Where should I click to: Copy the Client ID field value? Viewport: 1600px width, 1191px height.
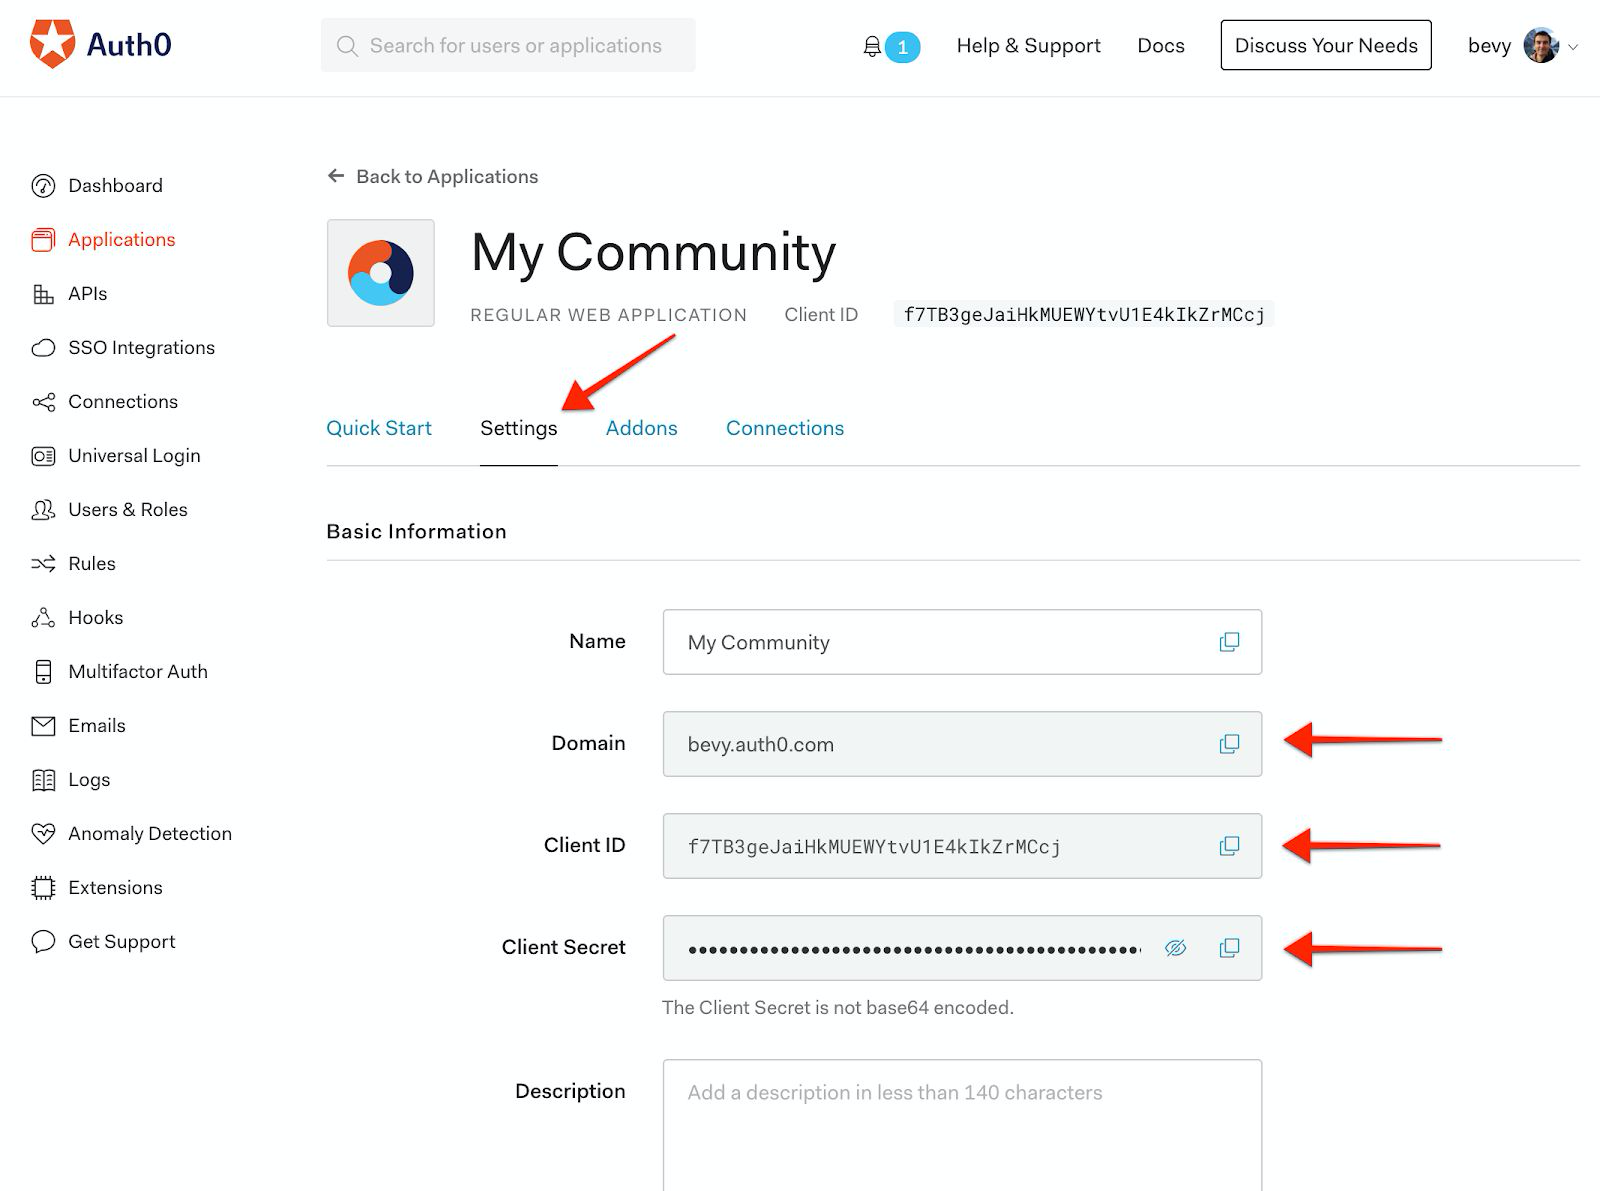click(1229, 846)
